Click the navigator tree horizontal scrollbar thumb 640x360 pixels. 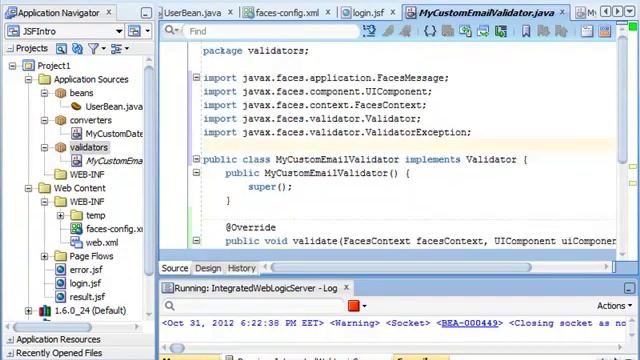point(52,327)
